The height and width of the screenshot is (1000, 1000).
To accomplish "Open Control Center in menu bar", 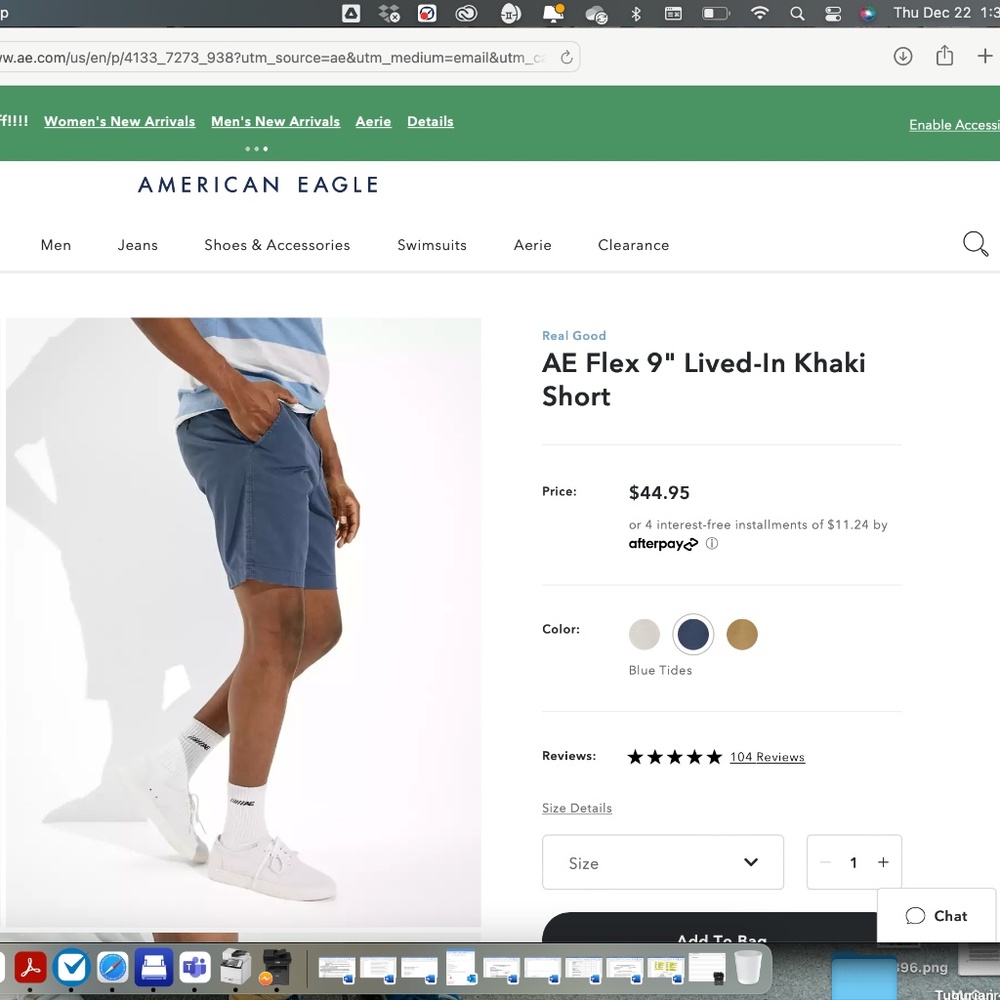I will (x=833, y=13).
